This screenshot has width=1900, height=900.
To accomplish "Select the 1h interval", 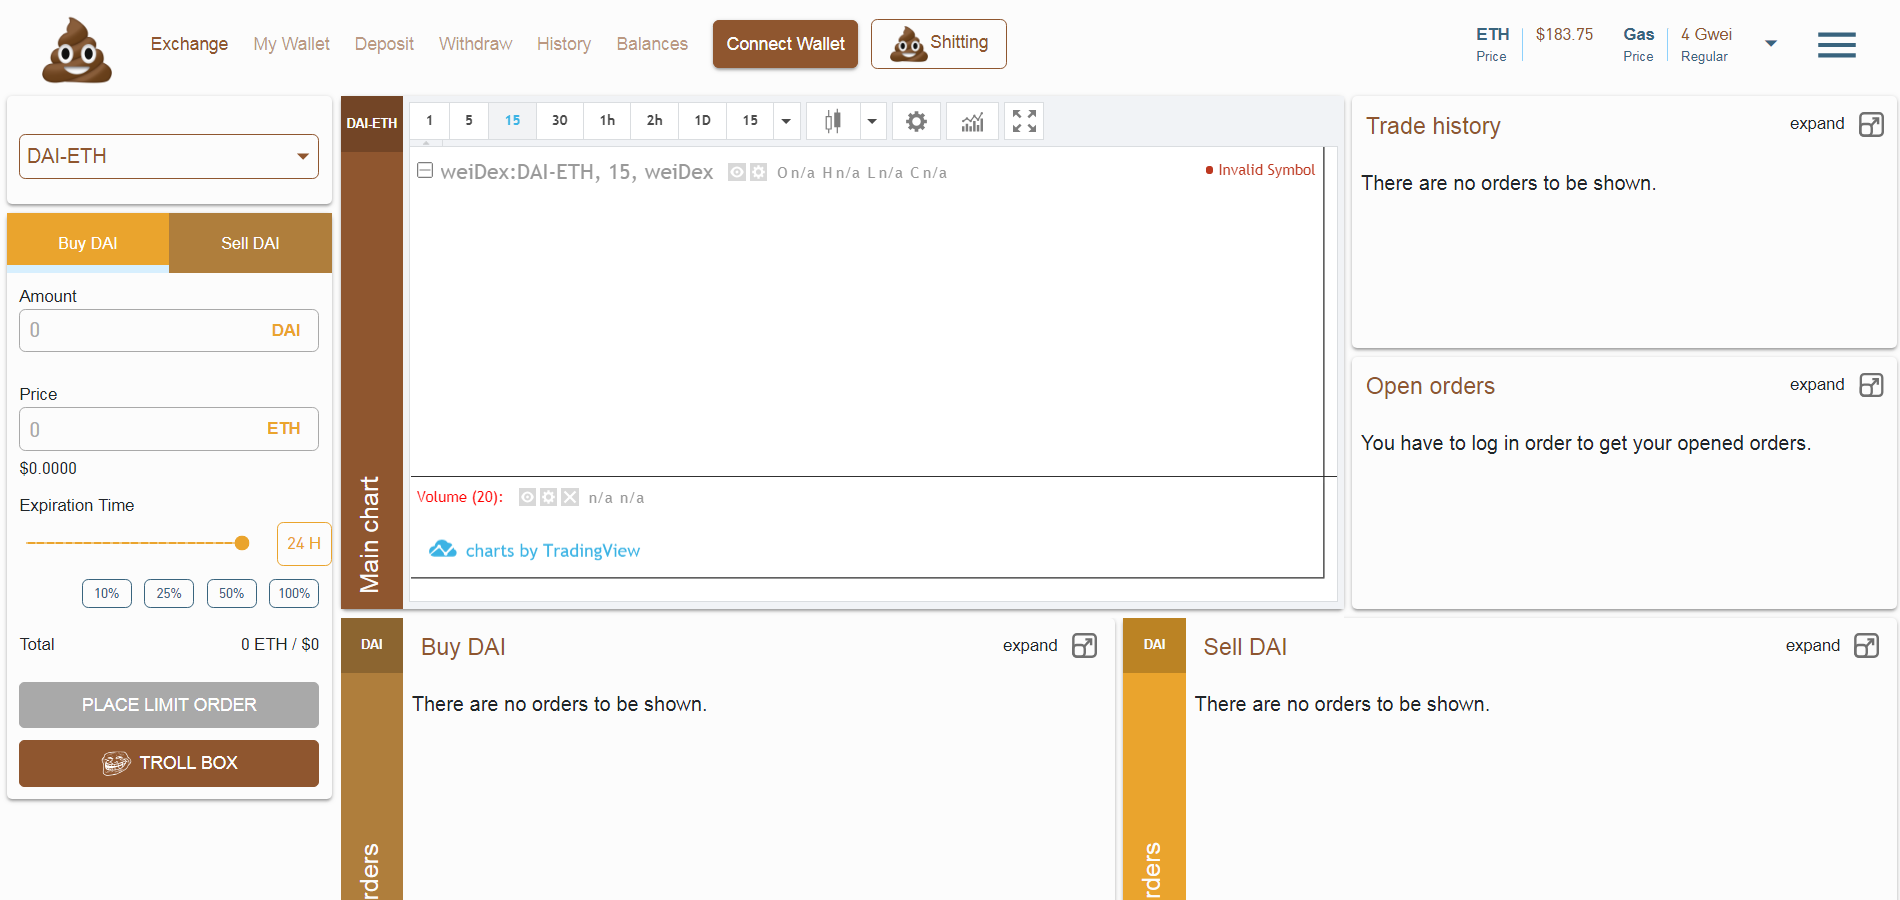I will pyautogui.click(x=607, y=121).
